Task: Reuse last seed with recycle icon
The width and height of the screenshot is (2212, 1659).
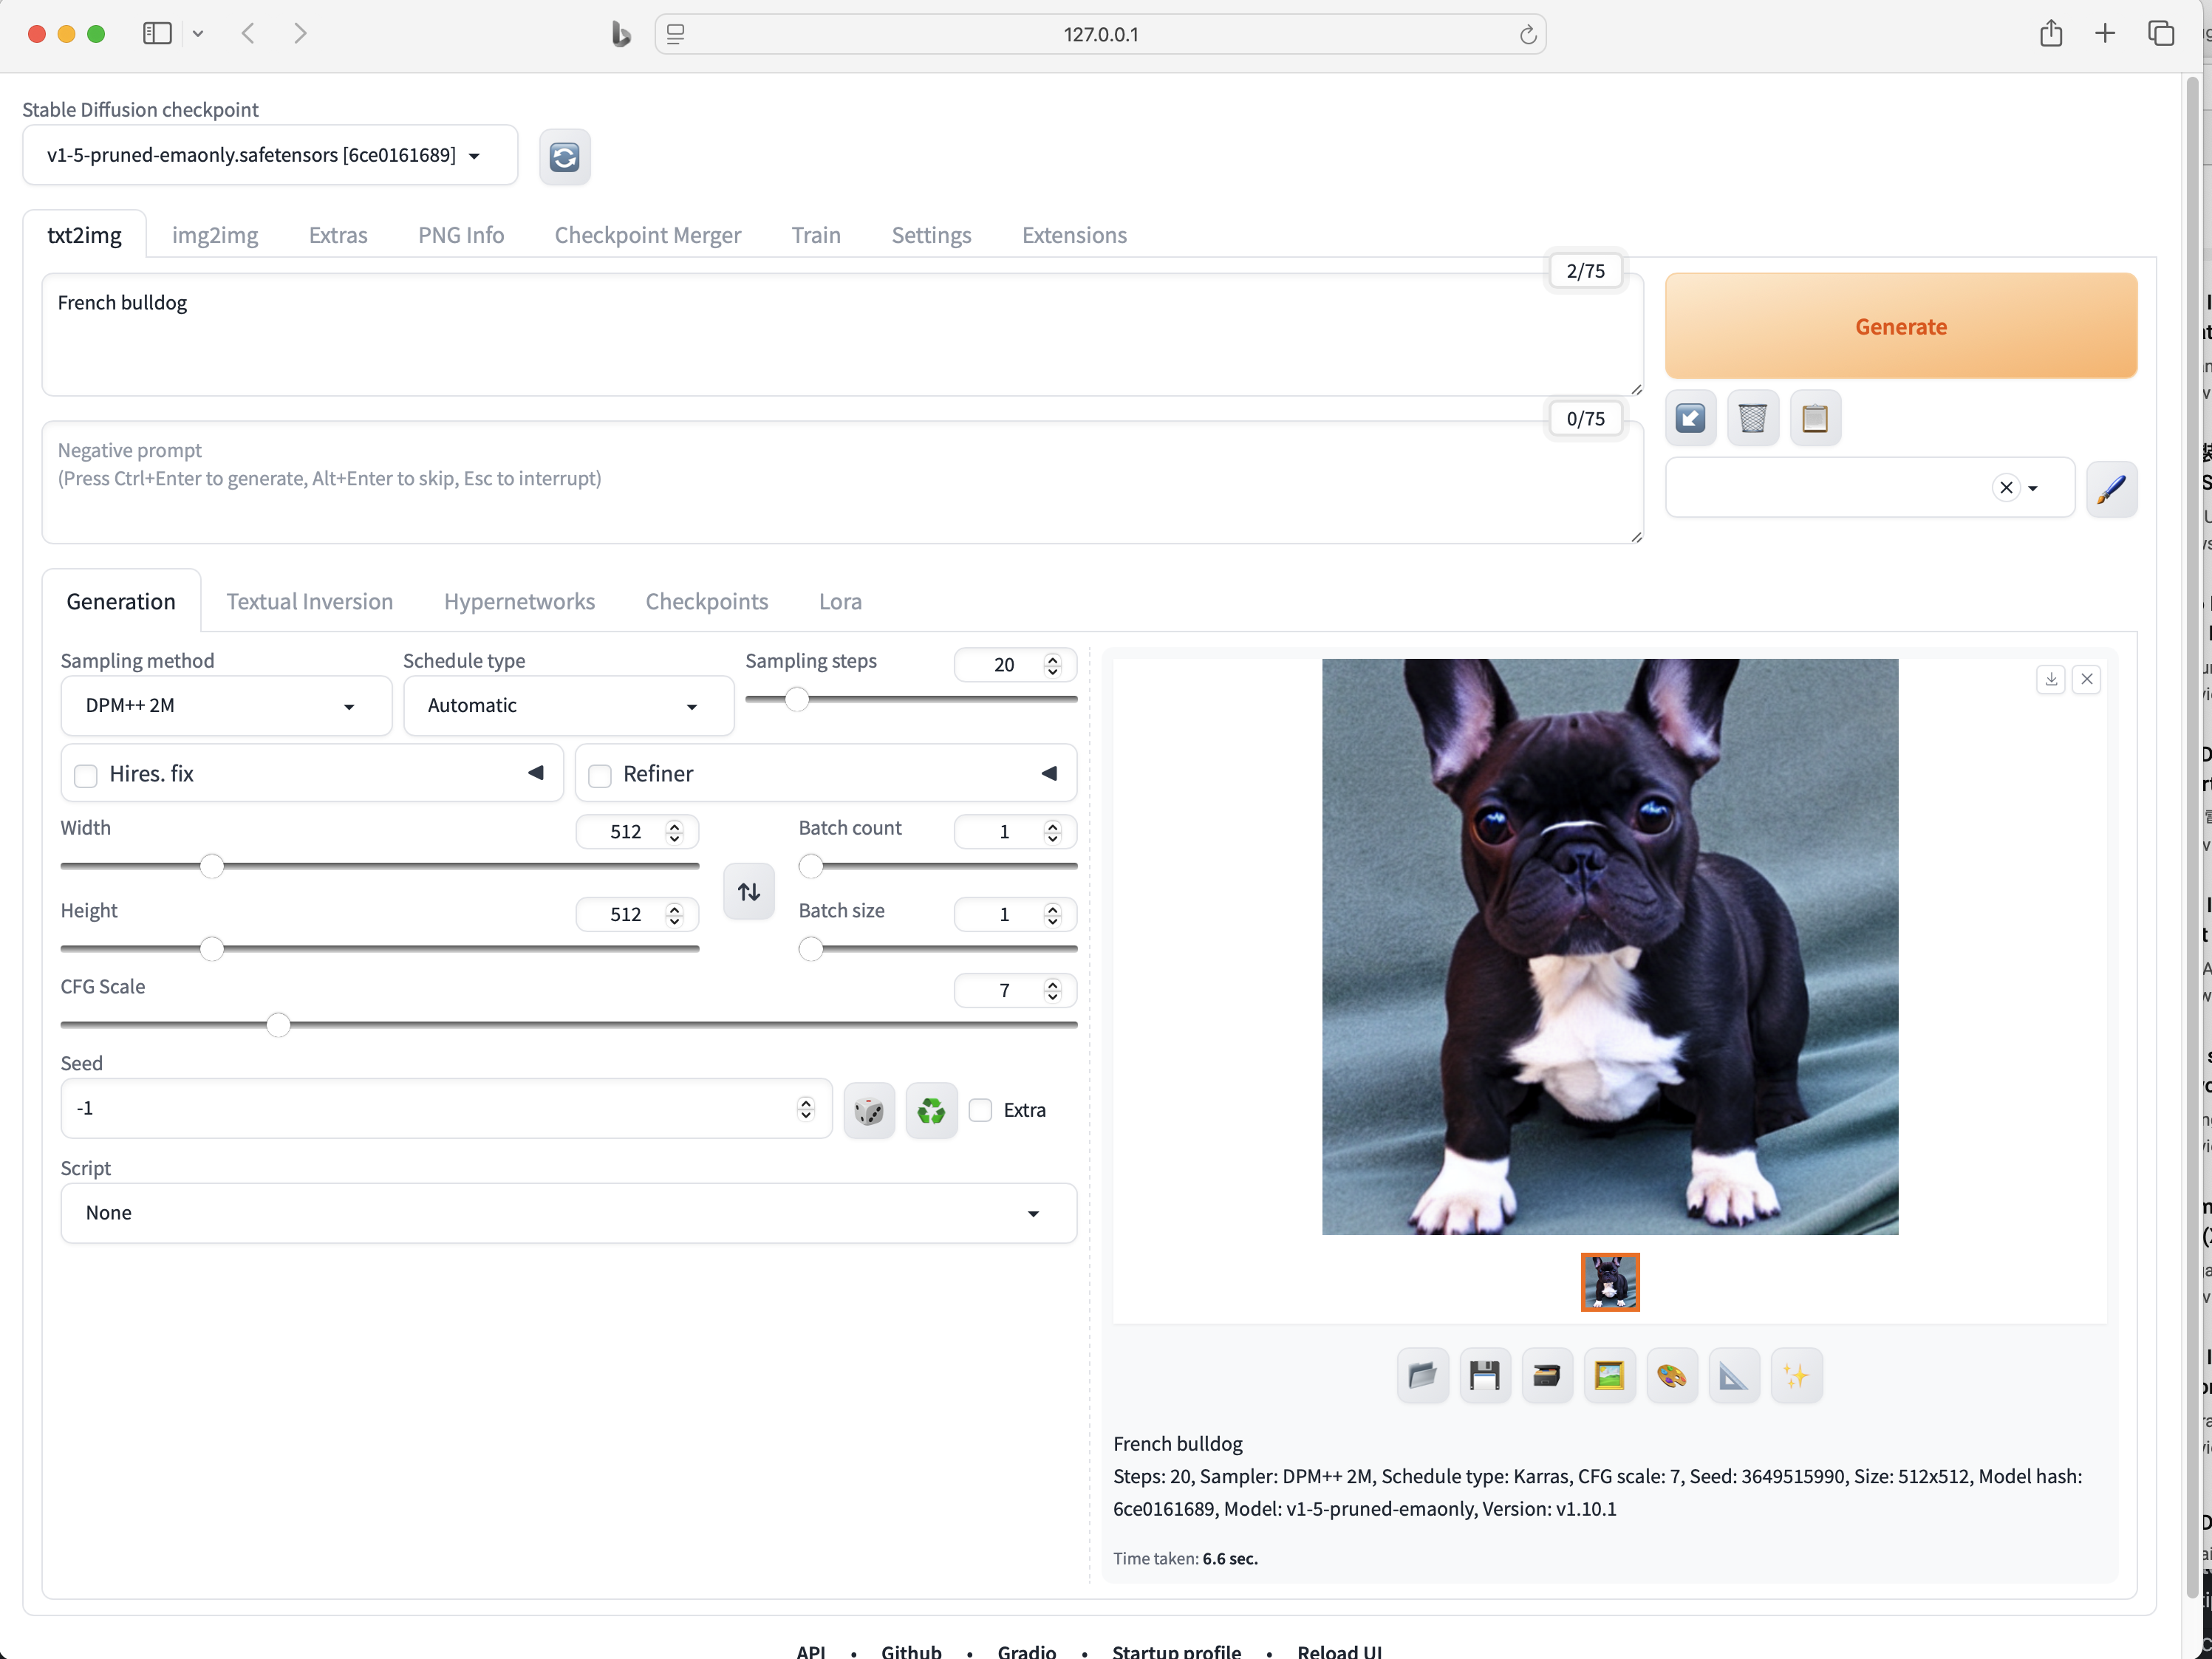Action: 931,1110
